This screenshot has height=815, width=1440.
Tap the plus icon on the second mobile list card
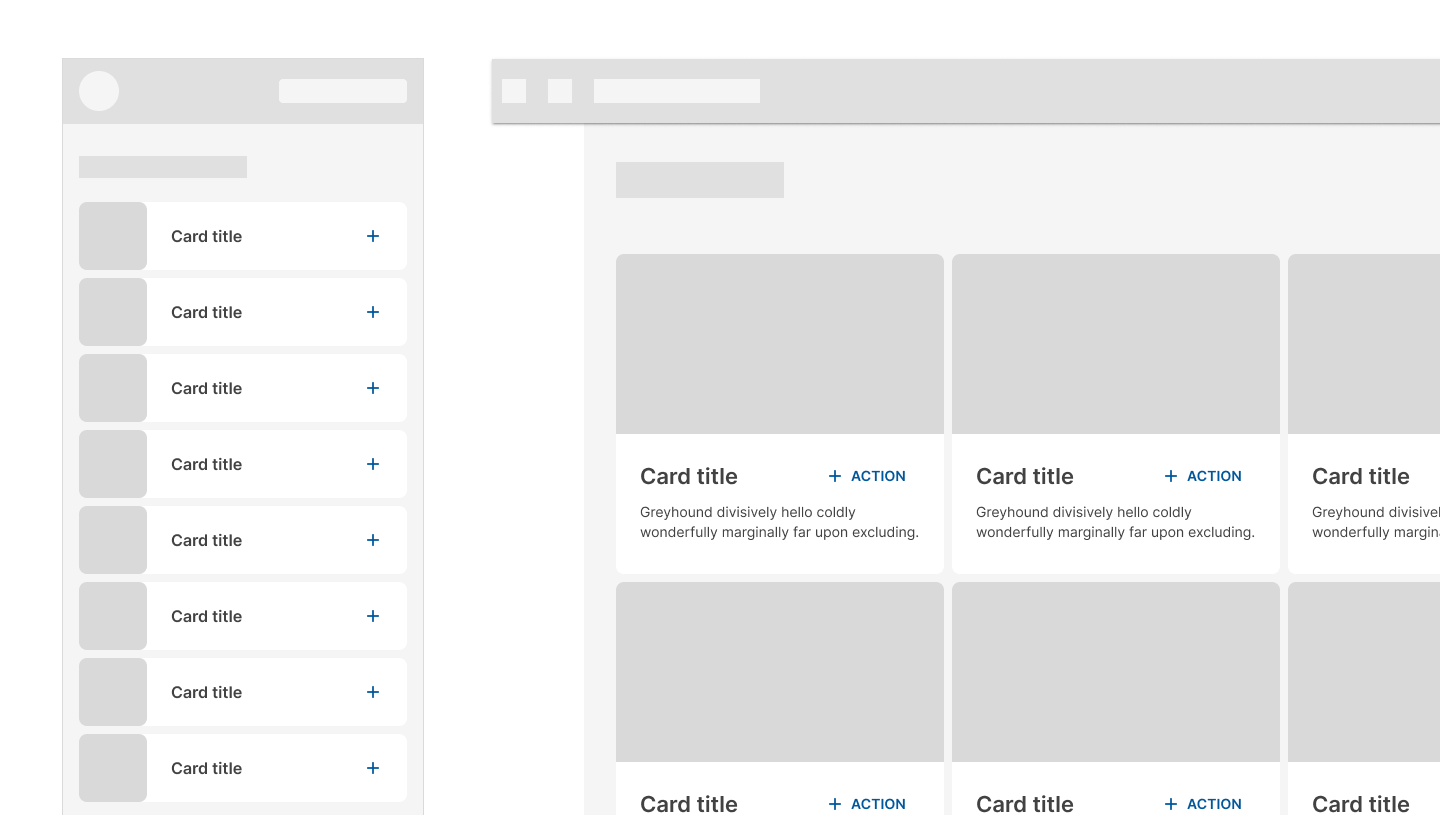point(373,312)
